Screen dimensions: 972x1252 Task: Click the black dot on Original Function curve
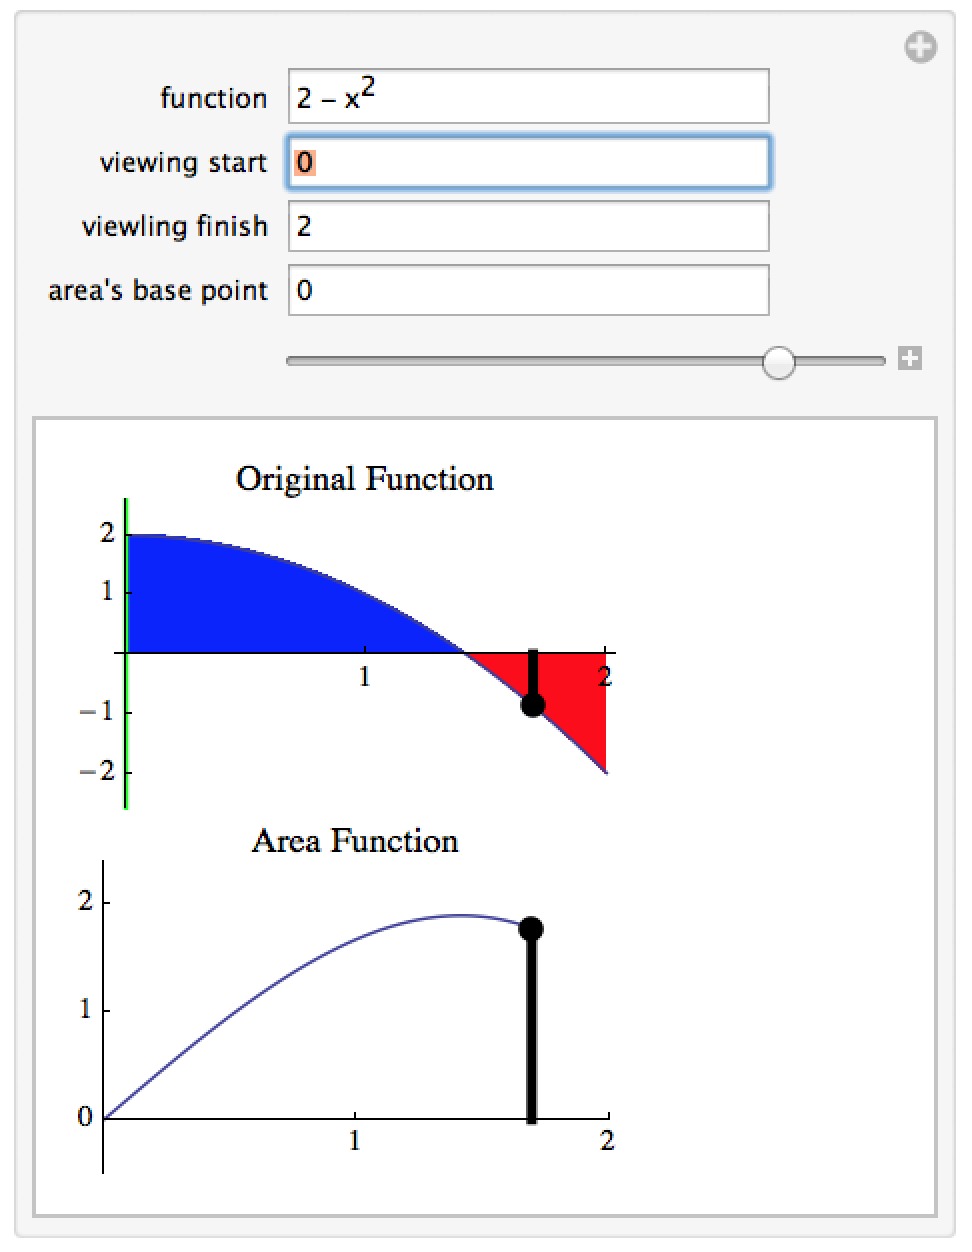(x=533, y=705)
